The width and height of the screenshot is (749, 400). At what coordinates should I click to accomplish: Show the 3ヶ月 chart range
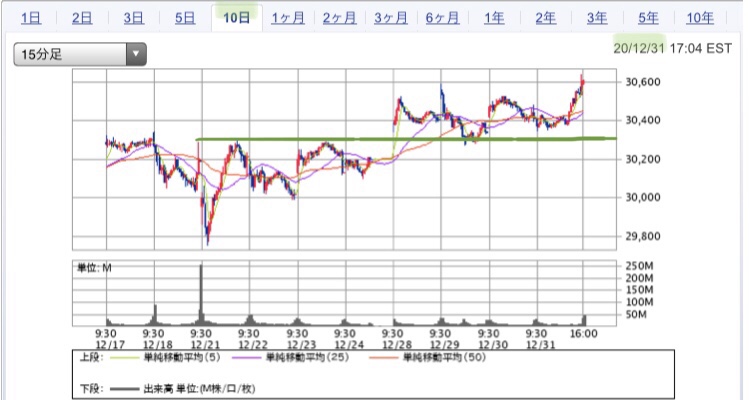click(391, 17)
